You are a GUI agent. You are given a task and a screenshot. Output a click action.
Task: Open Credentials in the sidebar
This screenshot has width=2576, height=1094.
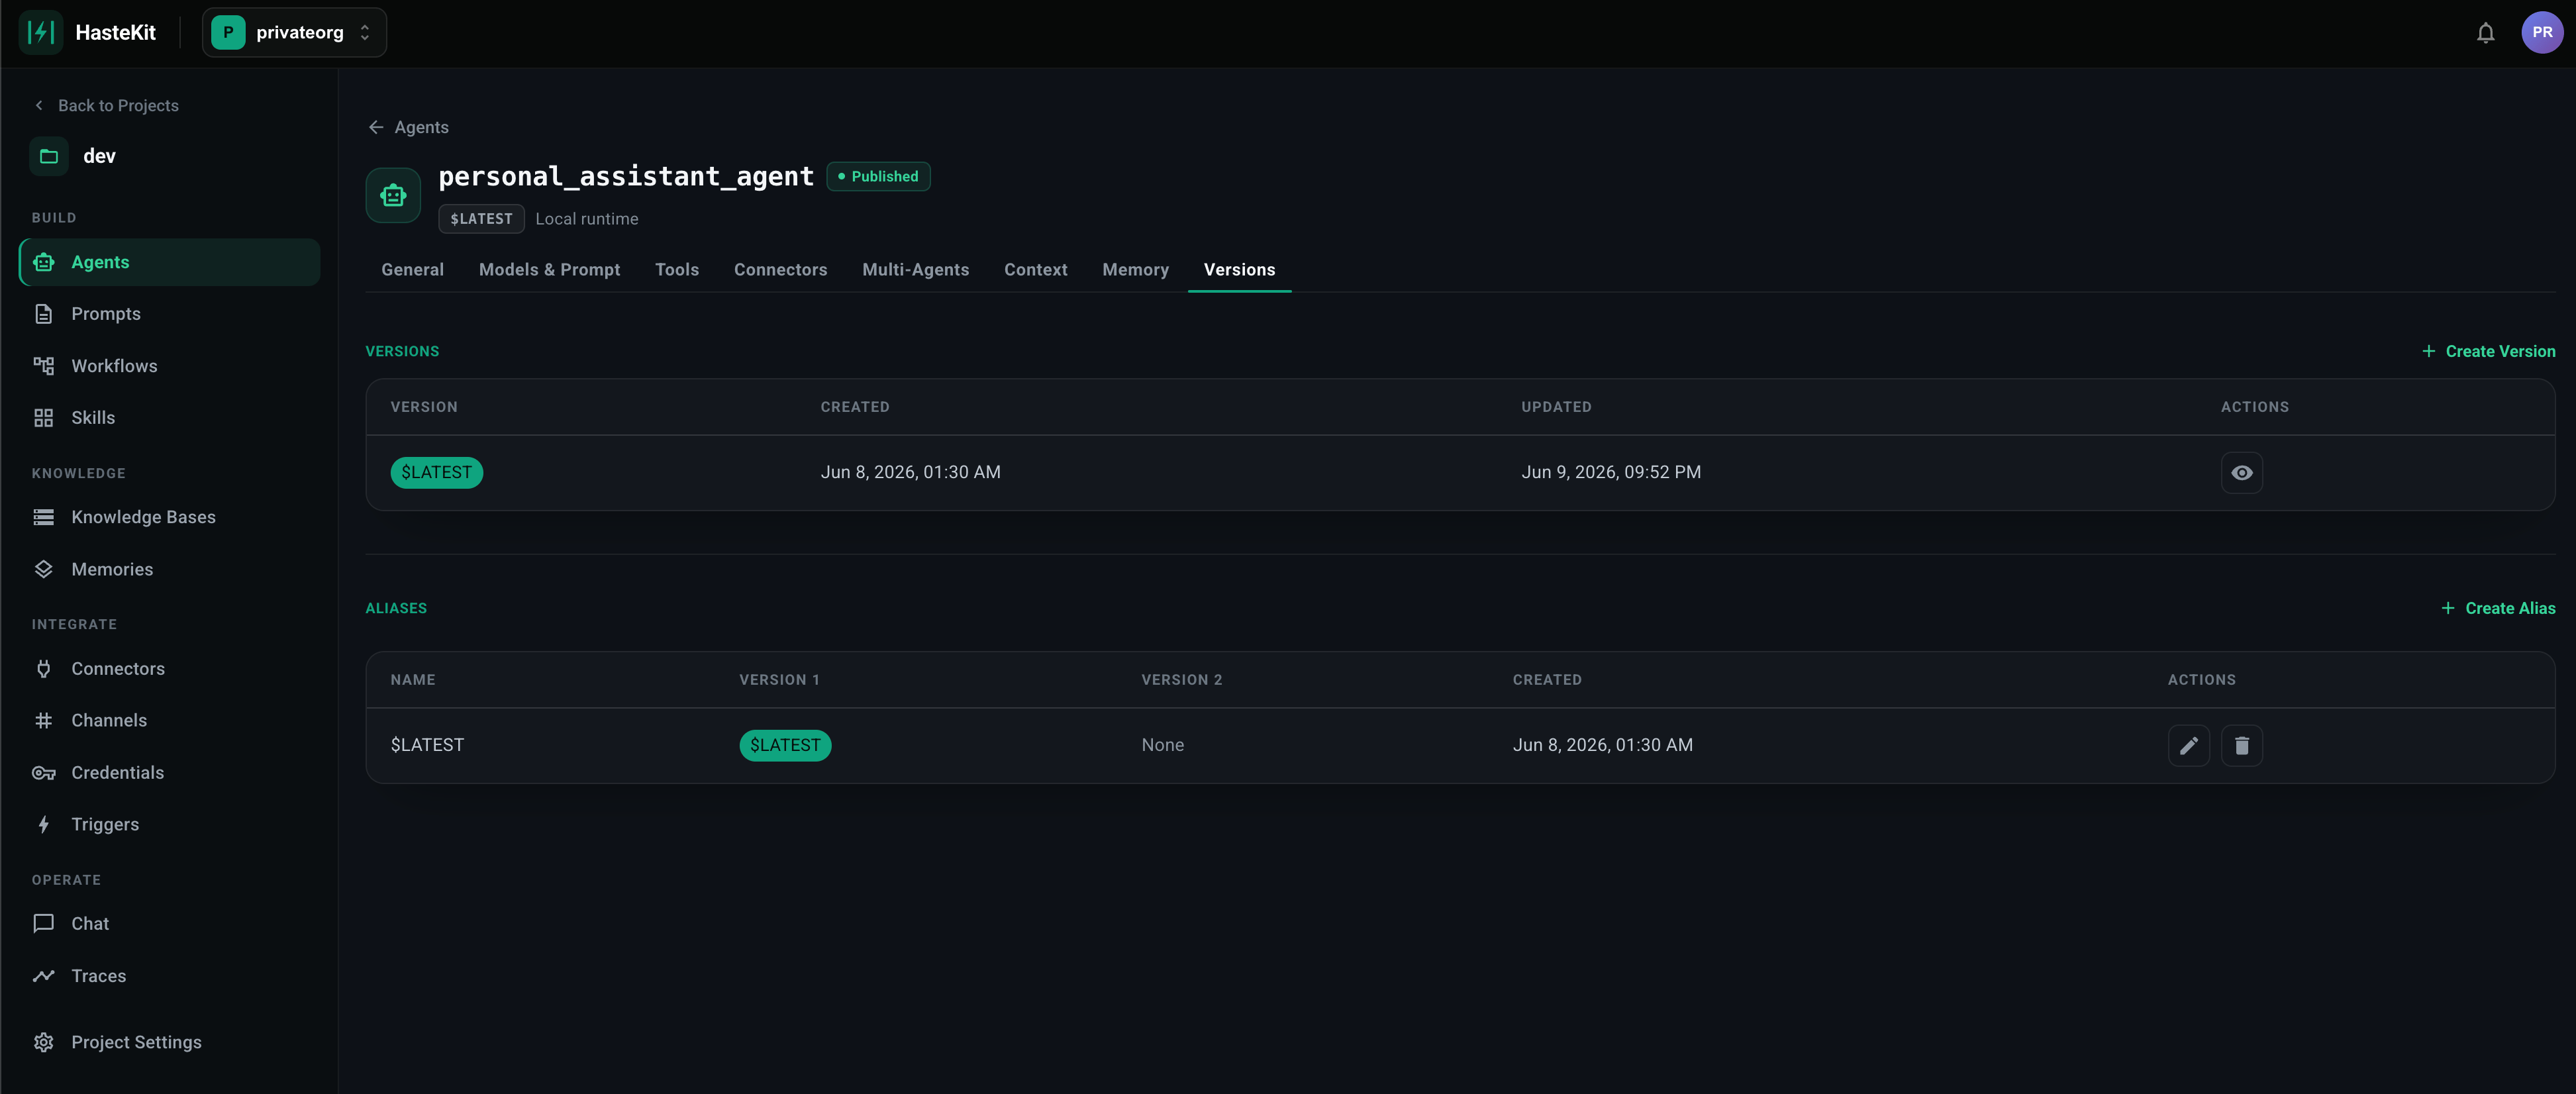click(x=169, y=772)
